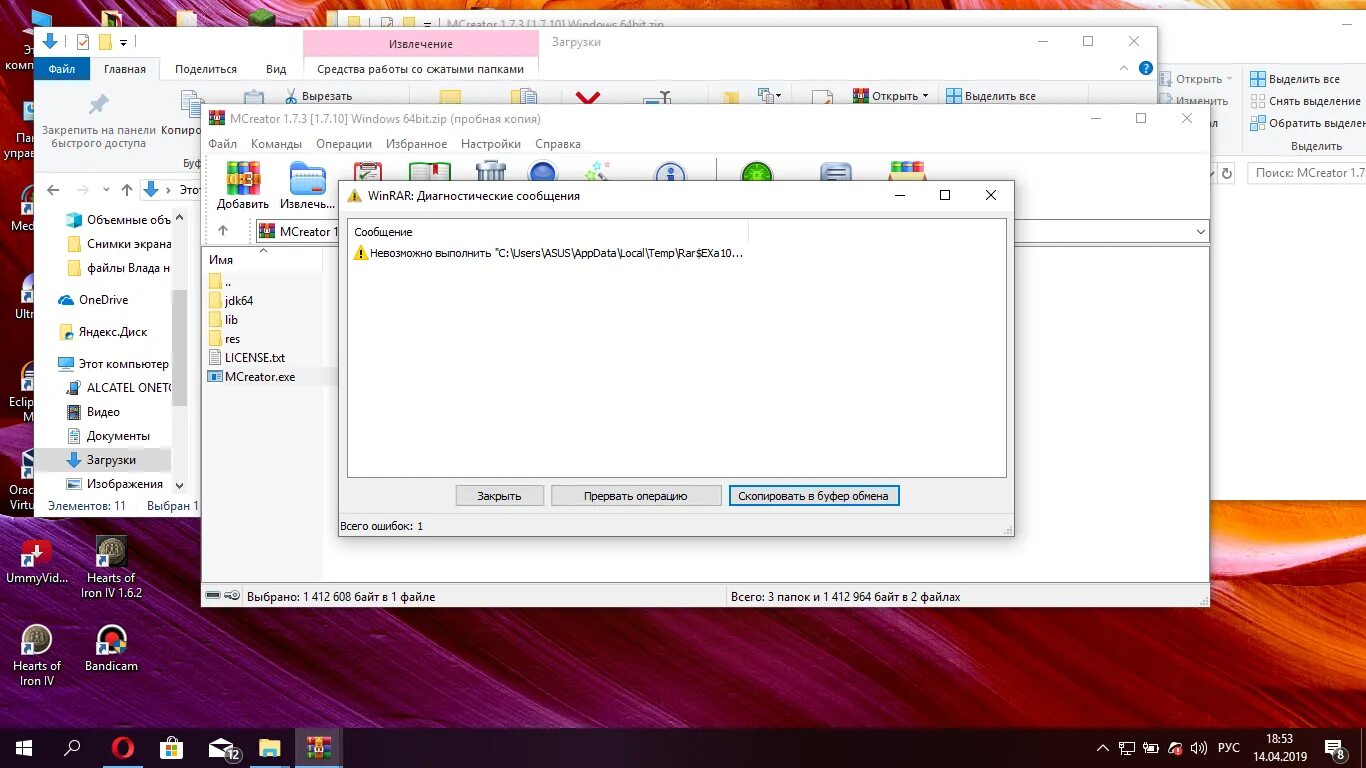1366x768 pixels.
Task: Open the WinRAR Справка menu
Action: pos(558,144)
